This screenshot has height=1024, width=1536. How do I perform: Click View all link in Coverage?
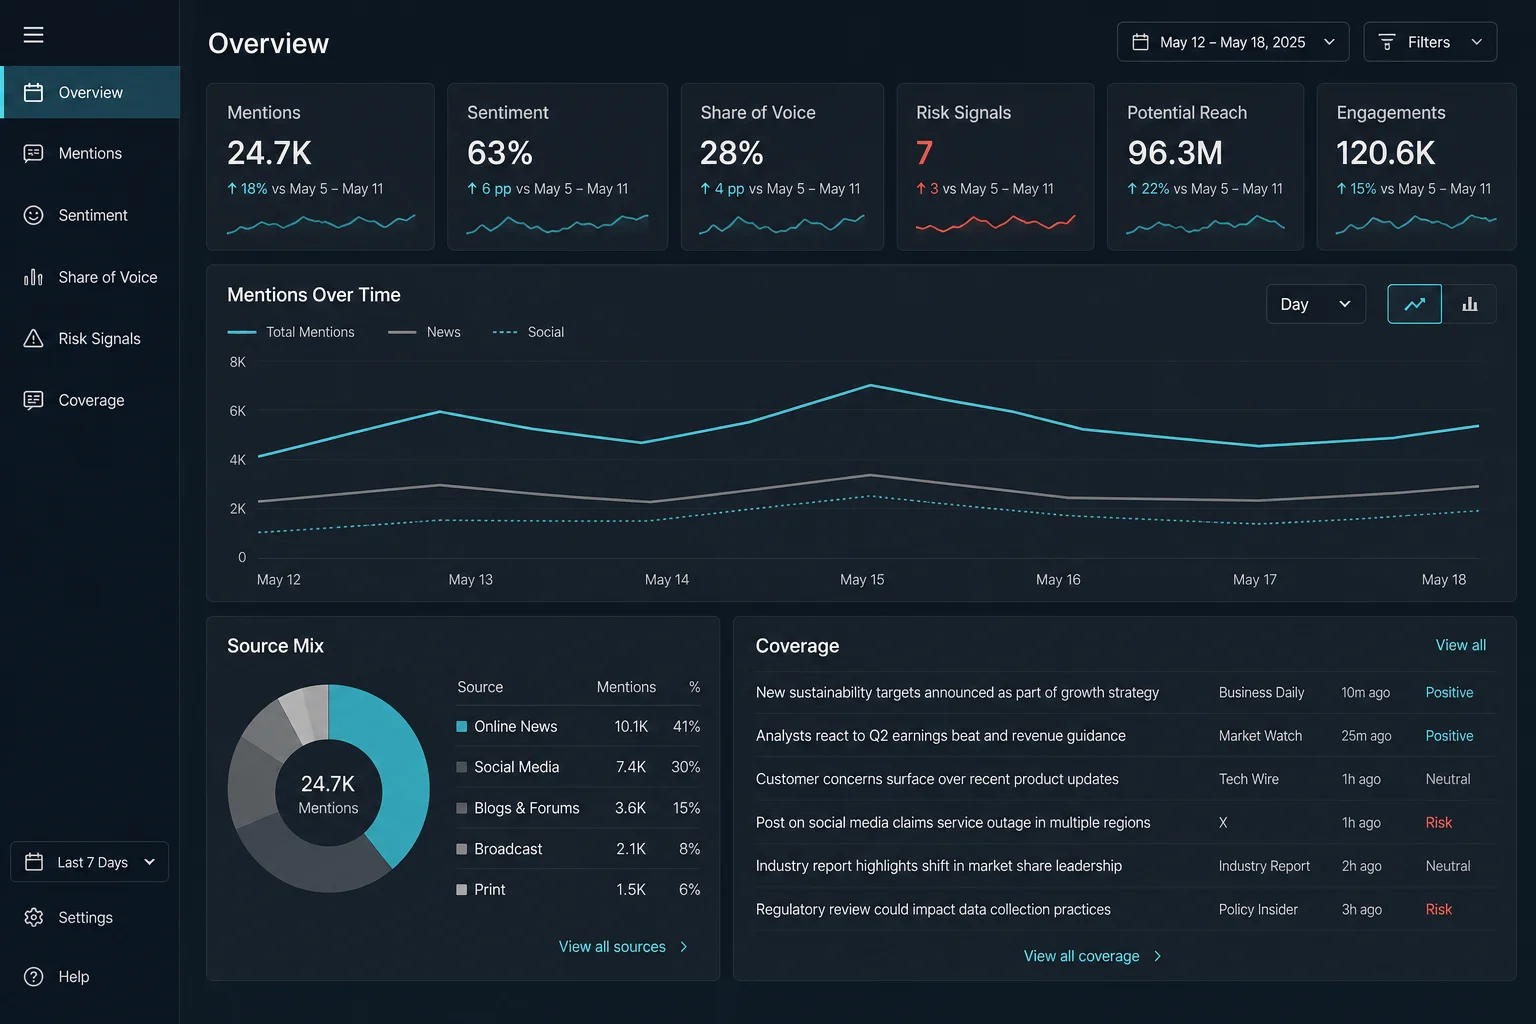click(1460, 645)
